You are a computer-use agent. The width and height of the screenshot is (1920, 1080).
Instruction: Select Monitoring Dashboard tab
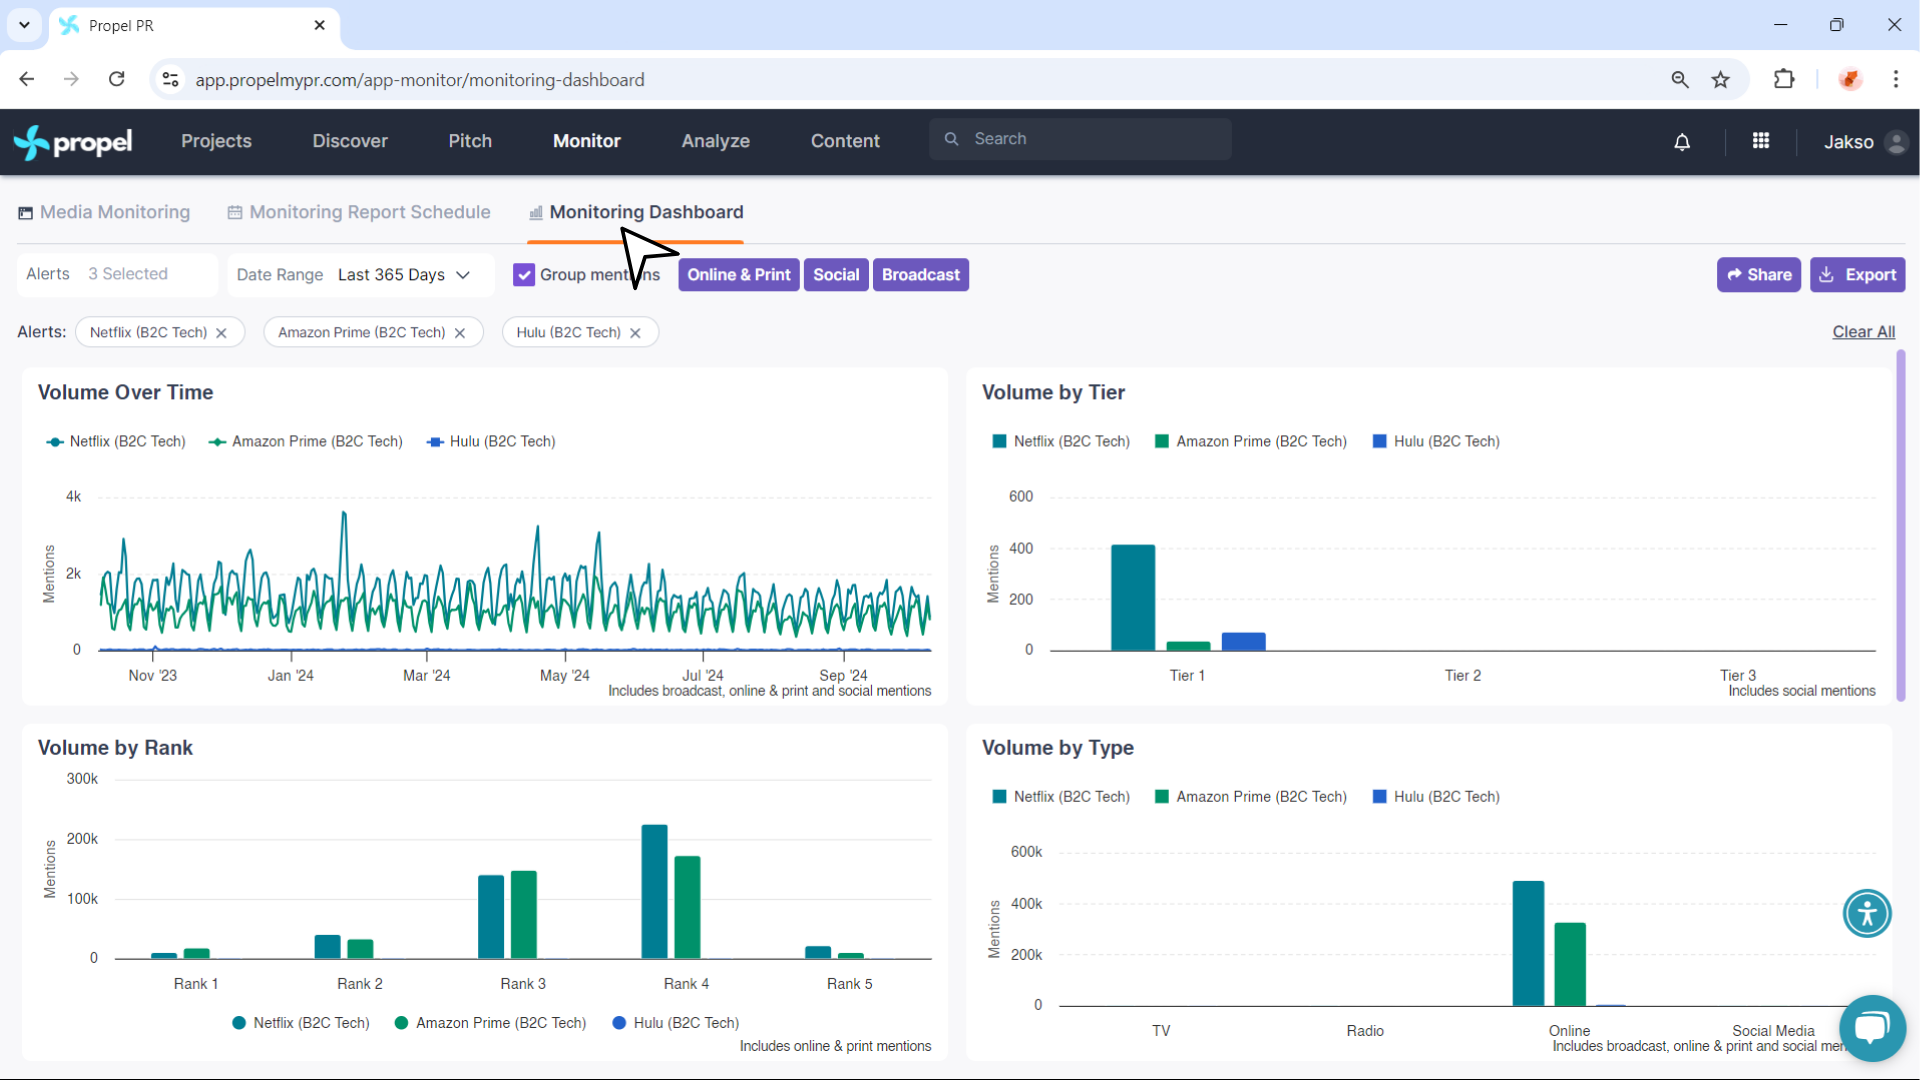coord(636,212)
